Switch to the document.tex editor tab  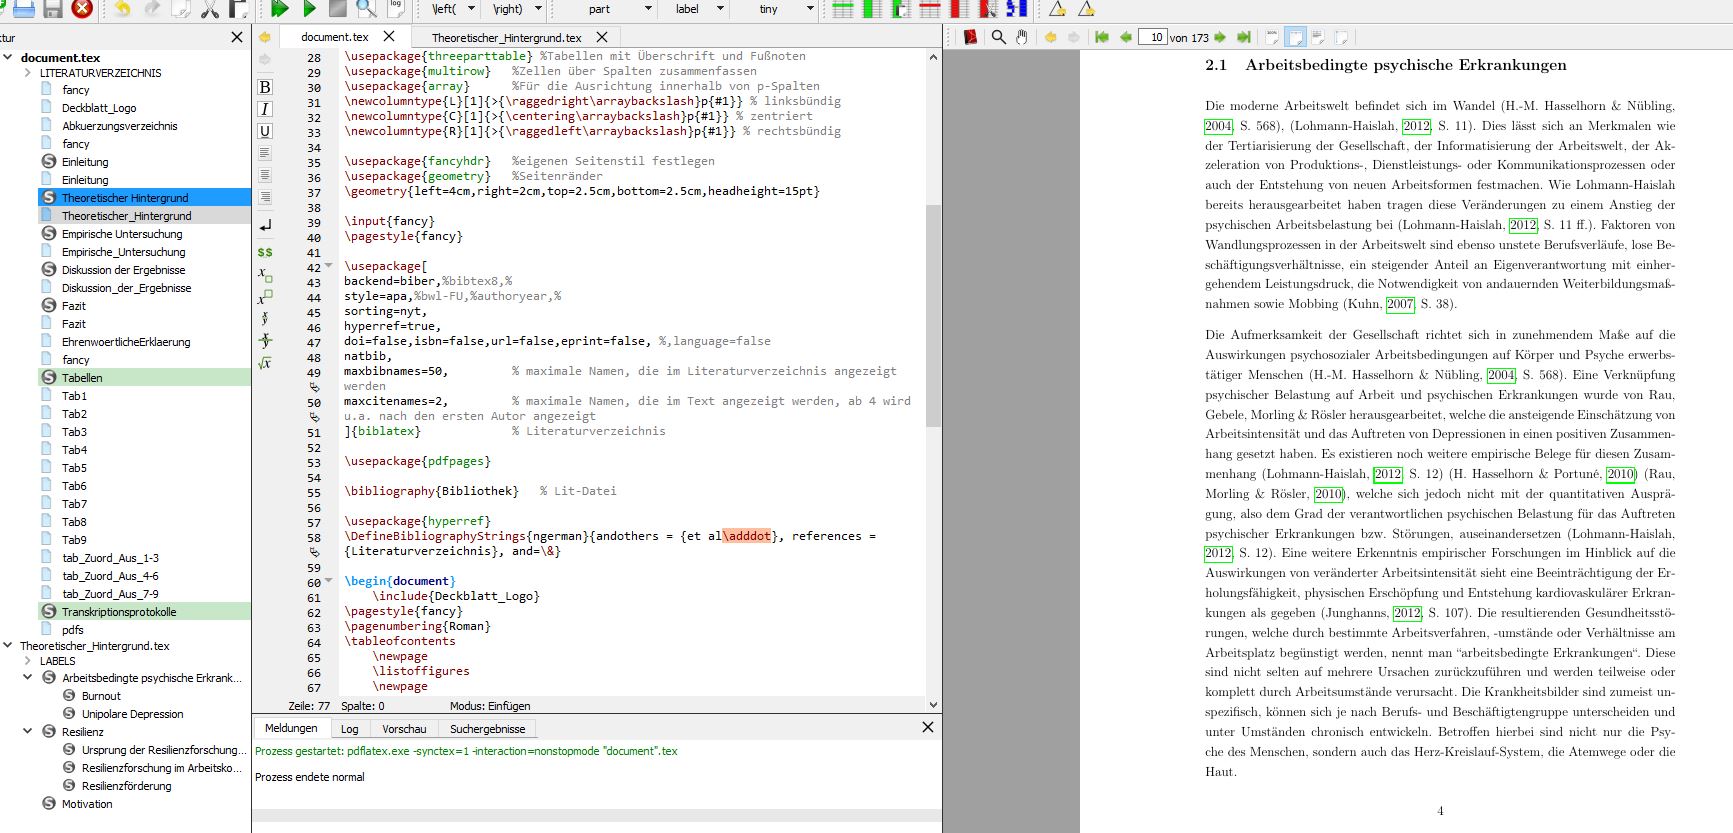pyautogui.click(x=335, y=37)
